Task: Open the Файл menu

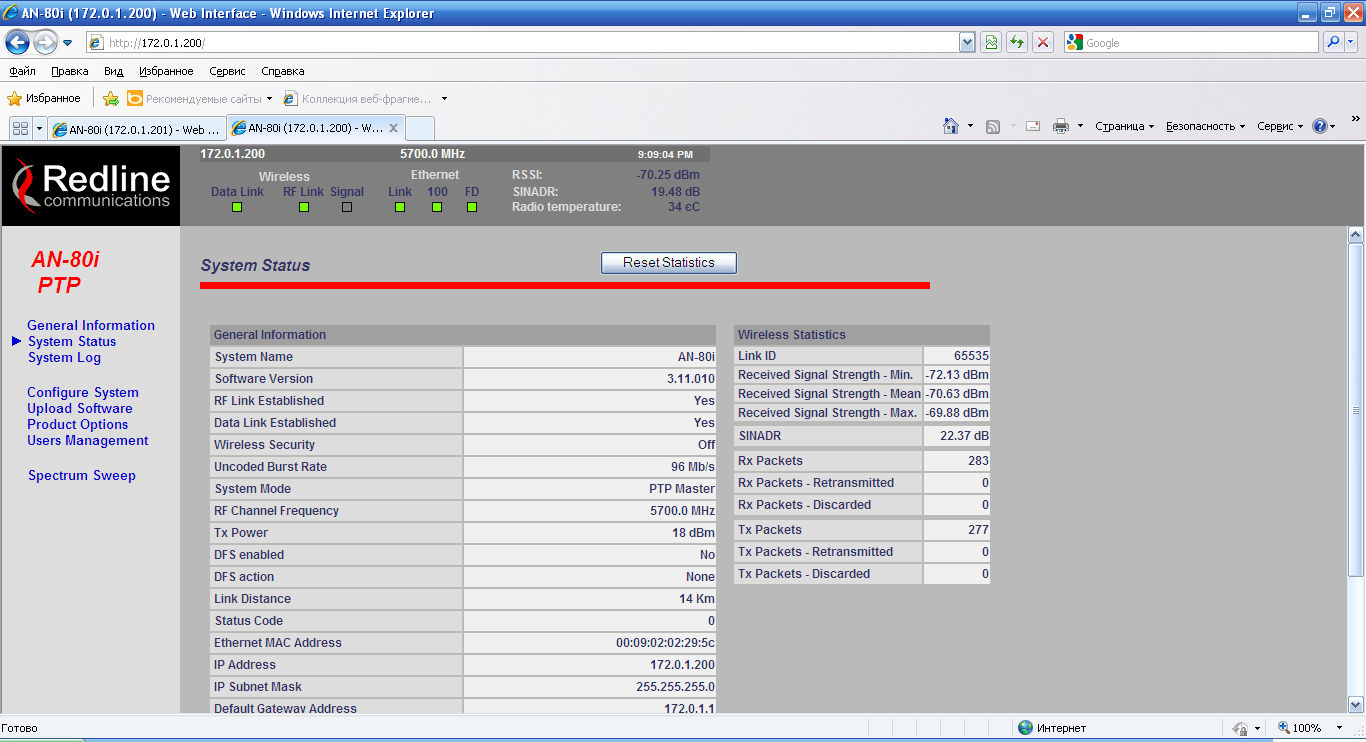Action: point(22,72)
